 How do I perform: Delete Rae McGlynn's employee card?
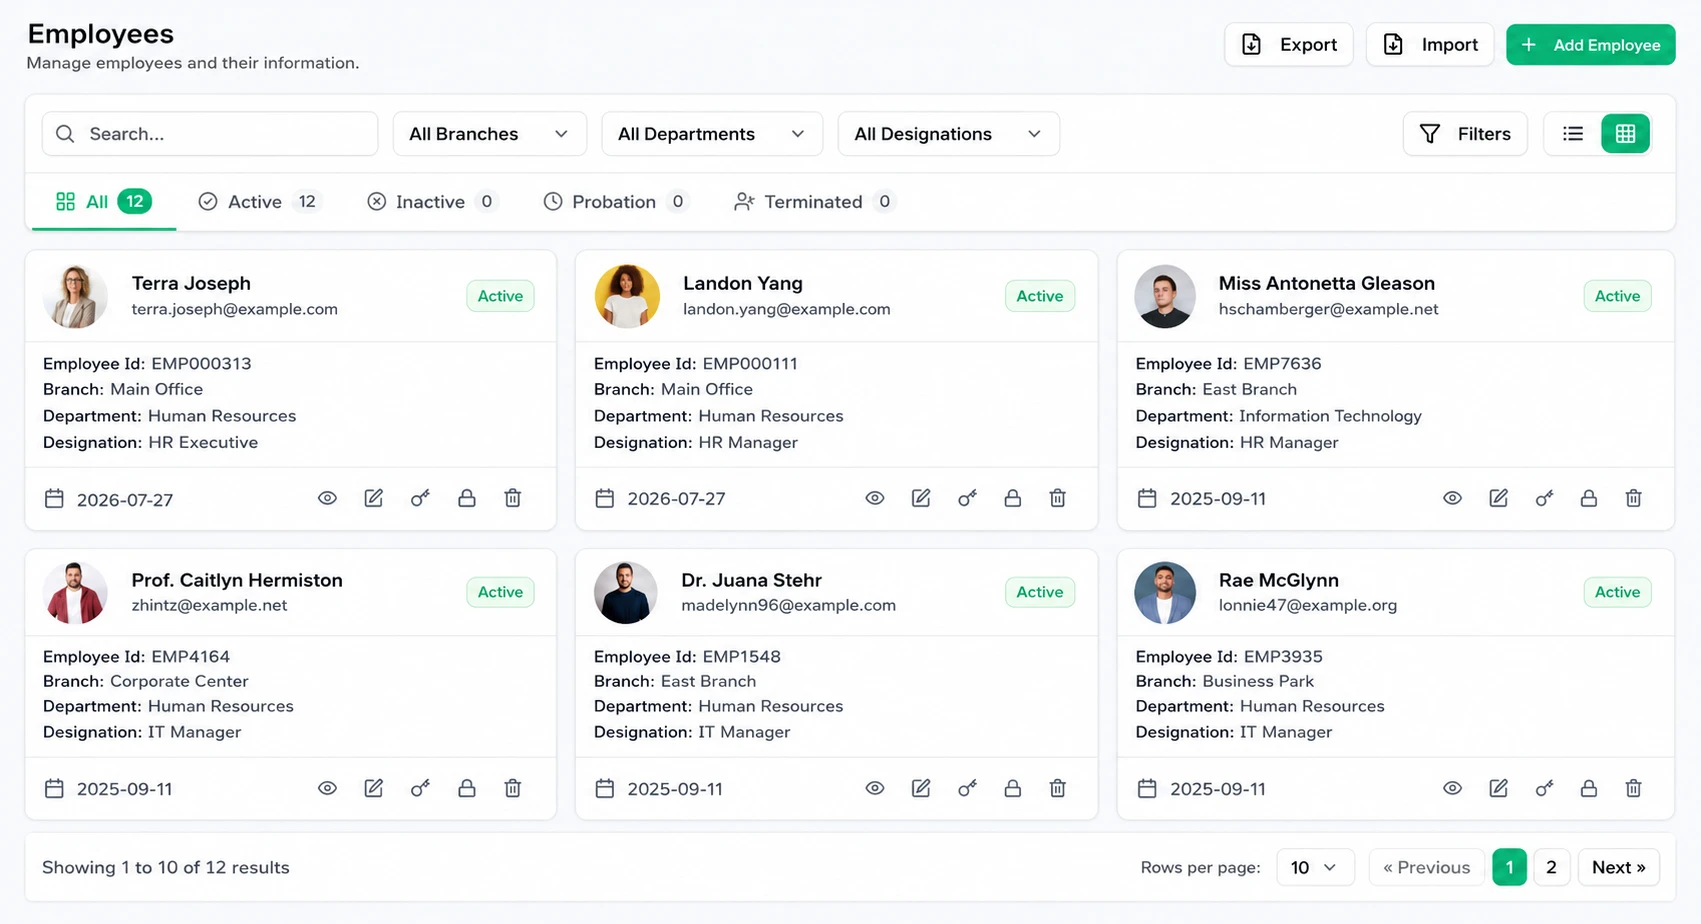click(1634, 788)
